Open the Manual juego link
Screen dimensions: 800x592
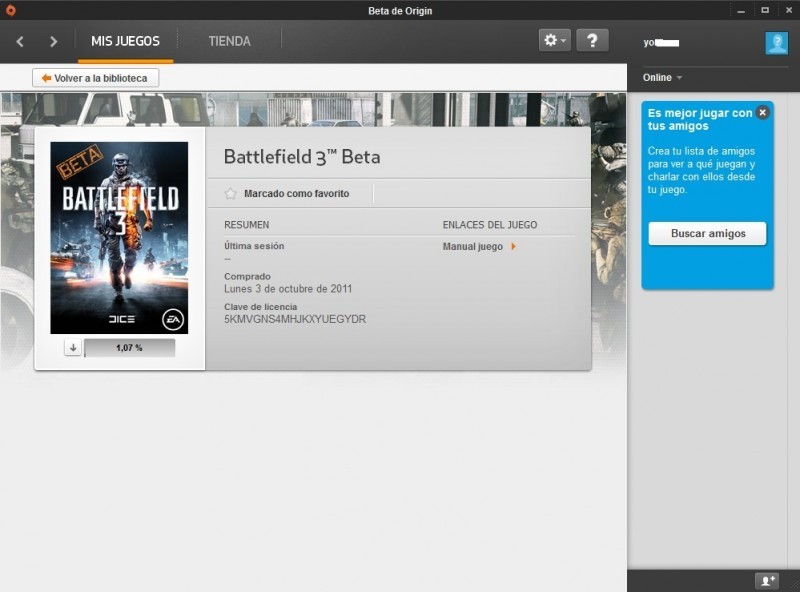coord(479,246)
